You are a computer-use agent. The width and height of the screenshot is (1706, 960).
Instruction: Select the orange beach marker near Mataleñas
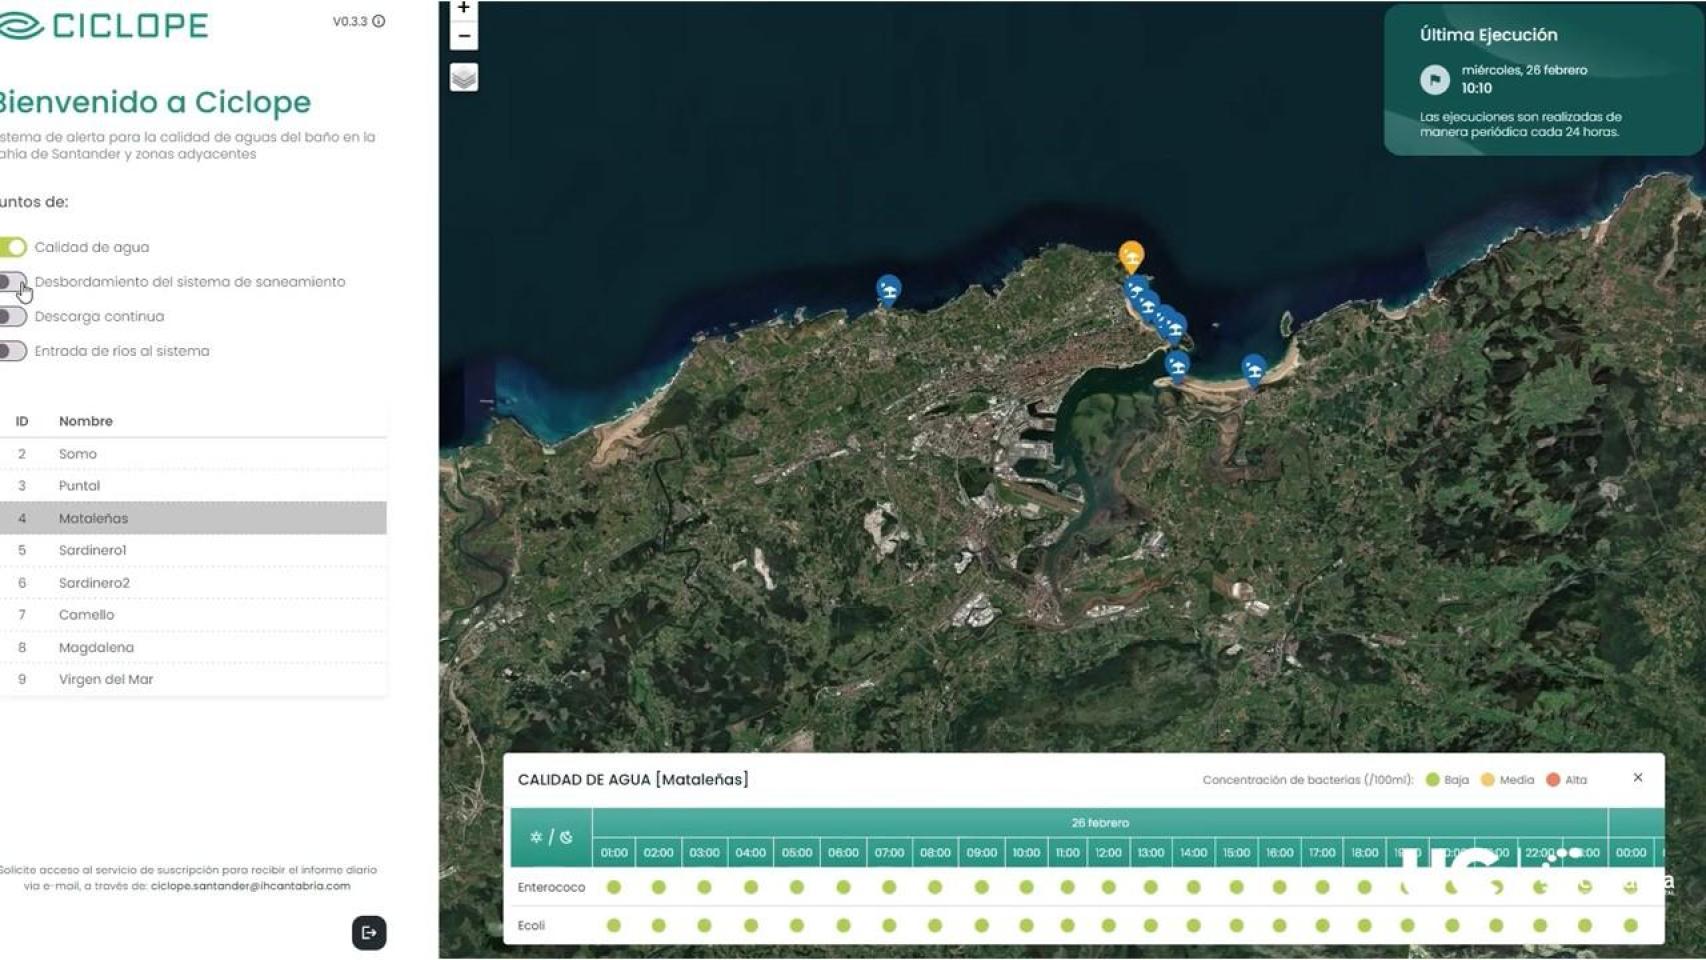coord(1131,253)
